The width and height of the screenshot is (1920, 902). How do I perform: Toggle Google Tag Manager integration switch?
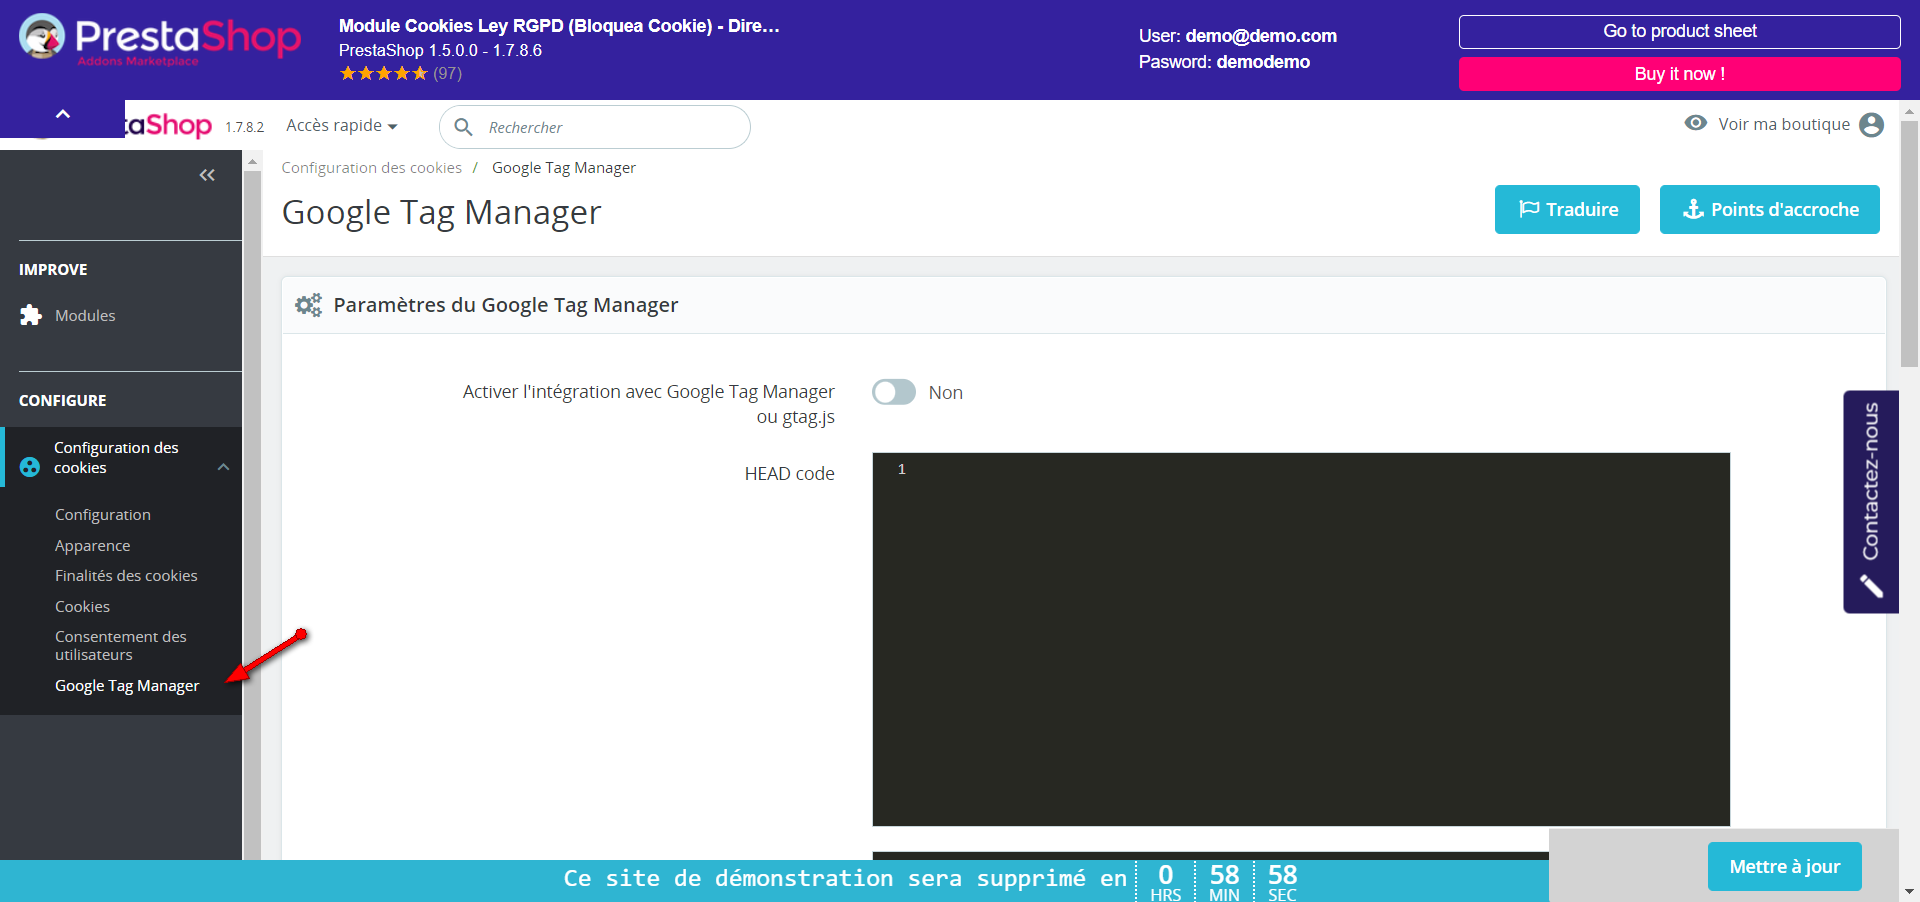[894, 392]
